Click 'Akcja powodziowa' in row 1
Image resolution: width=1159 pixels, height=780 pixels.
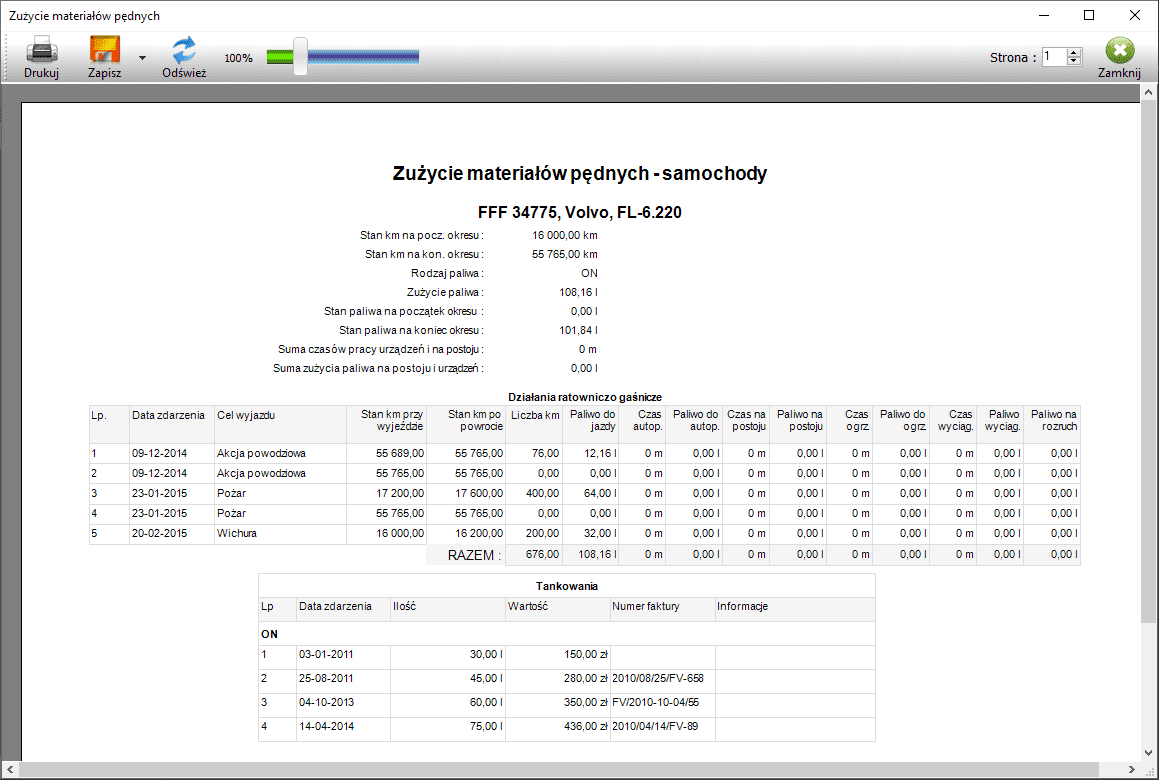pos(261,453)
